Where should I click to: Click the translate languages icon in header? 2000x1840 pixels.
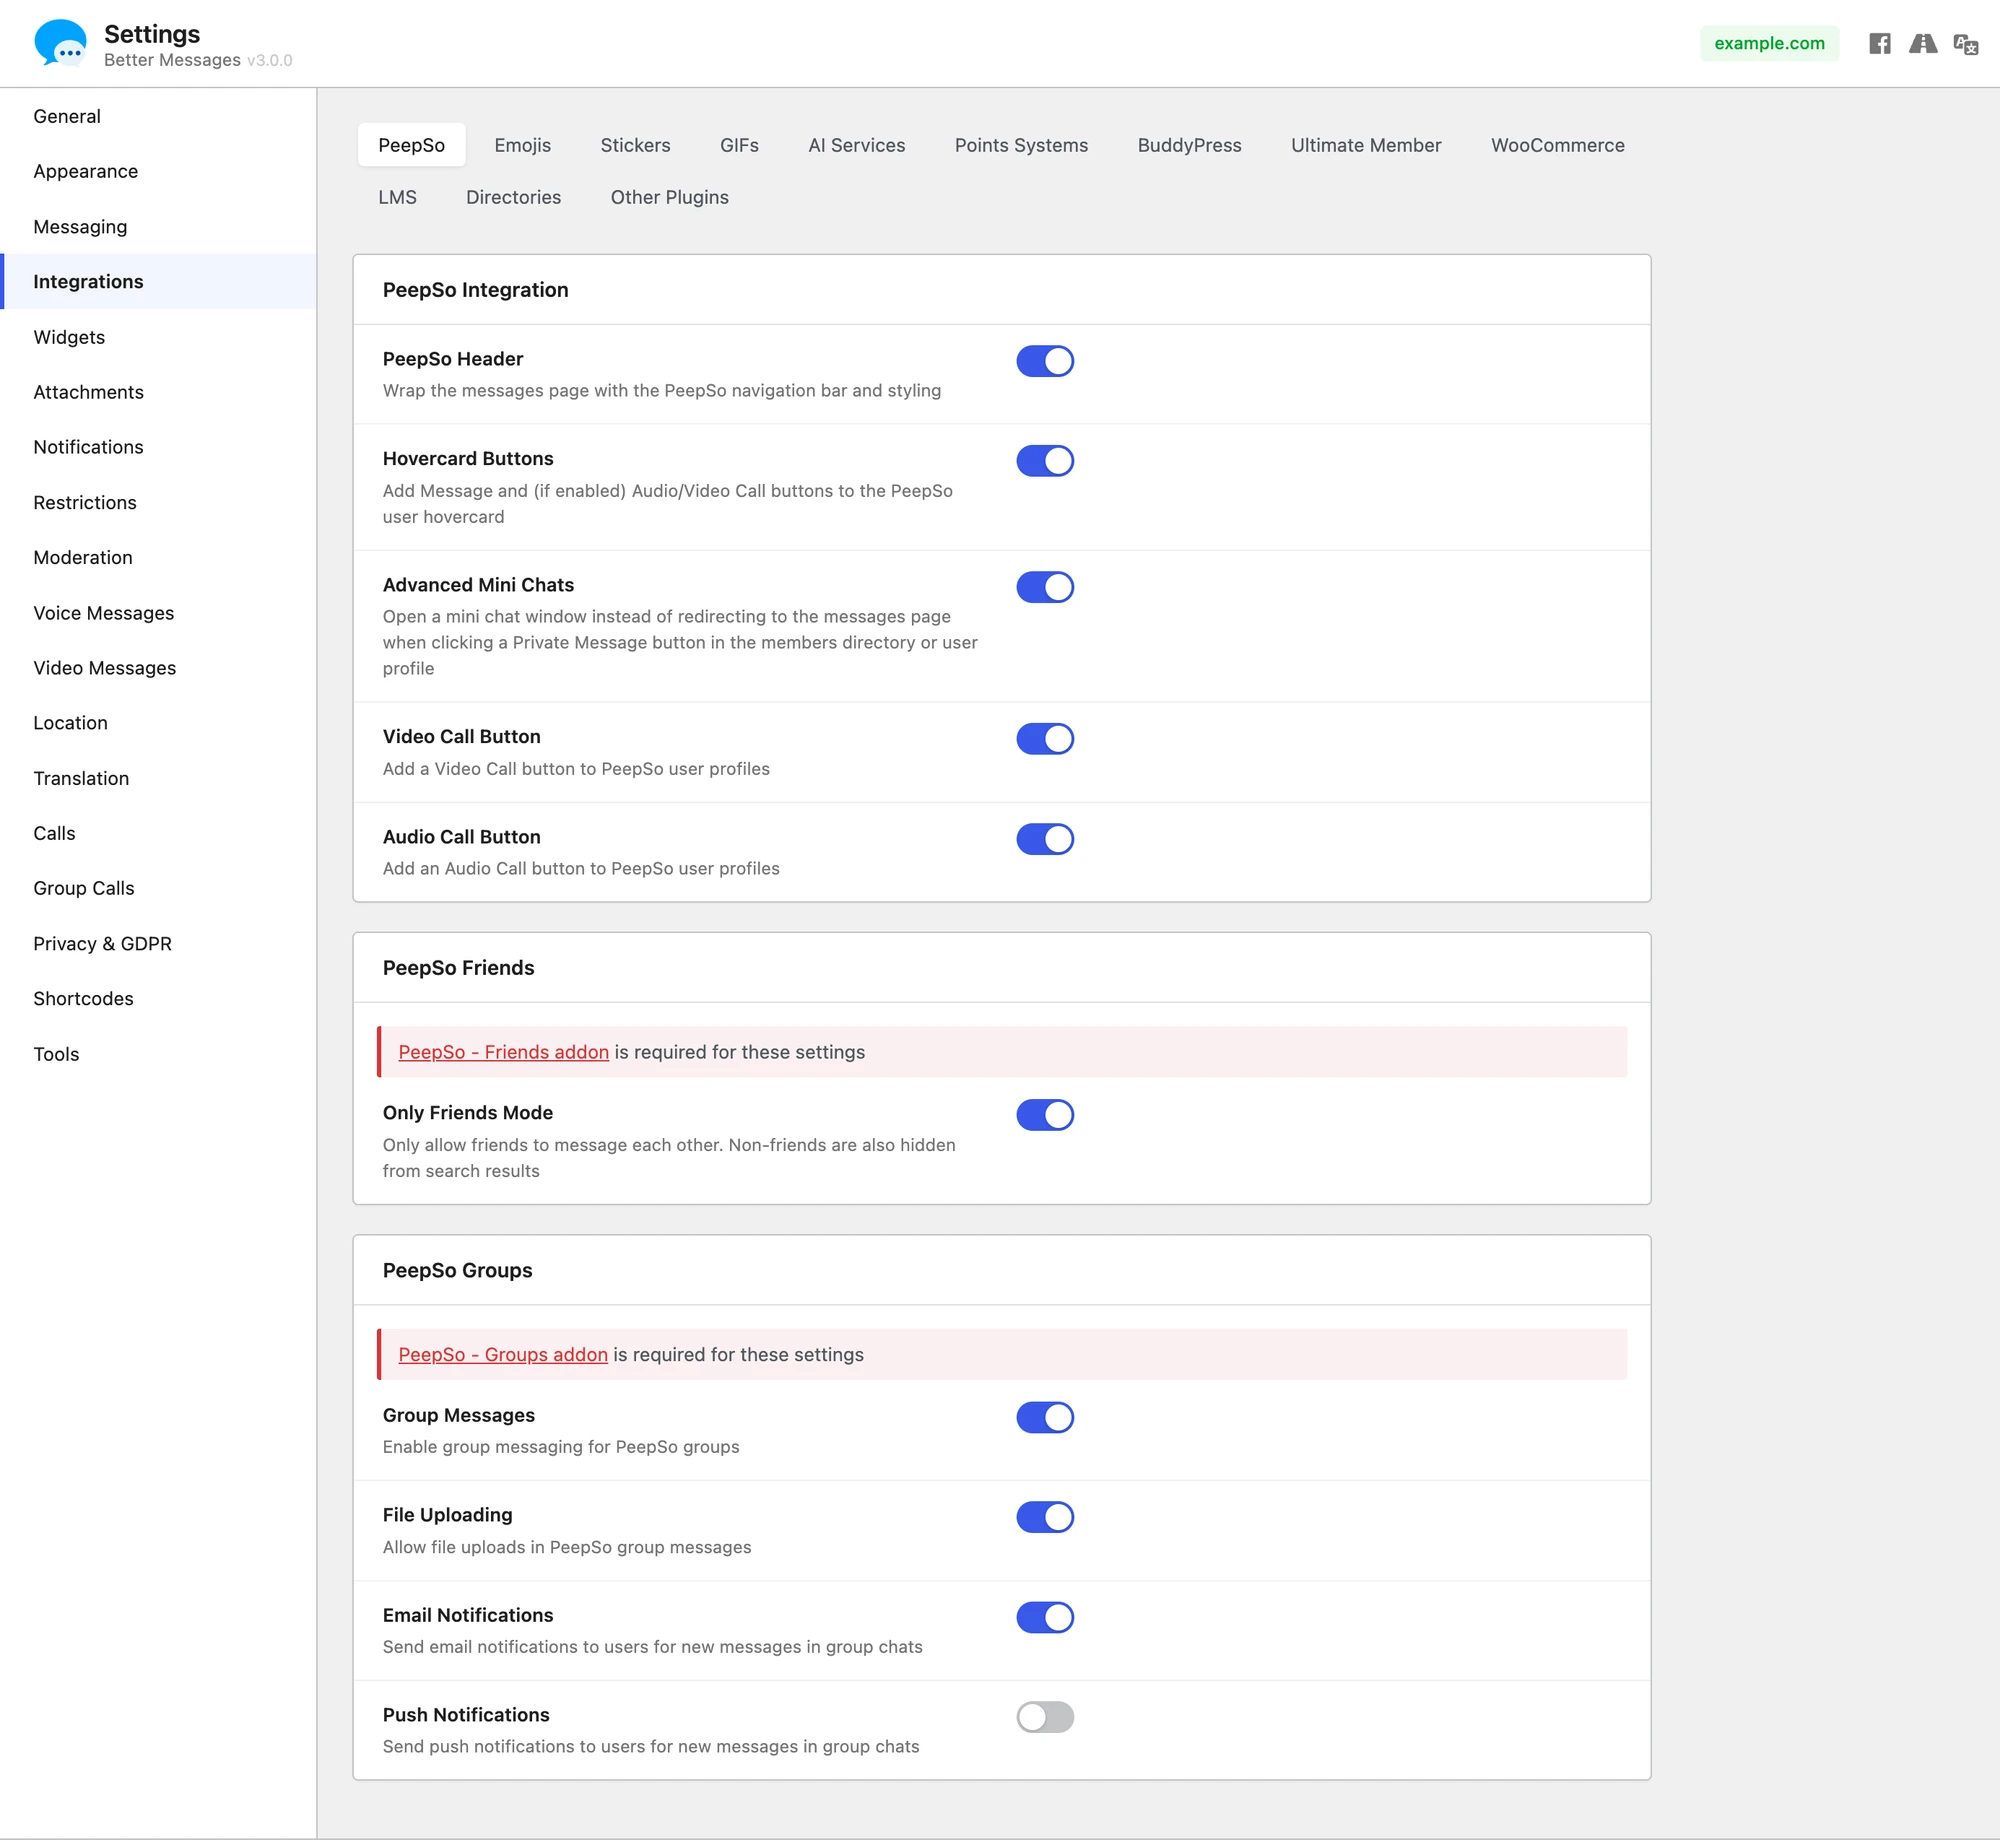click(x=1966, y=44)
